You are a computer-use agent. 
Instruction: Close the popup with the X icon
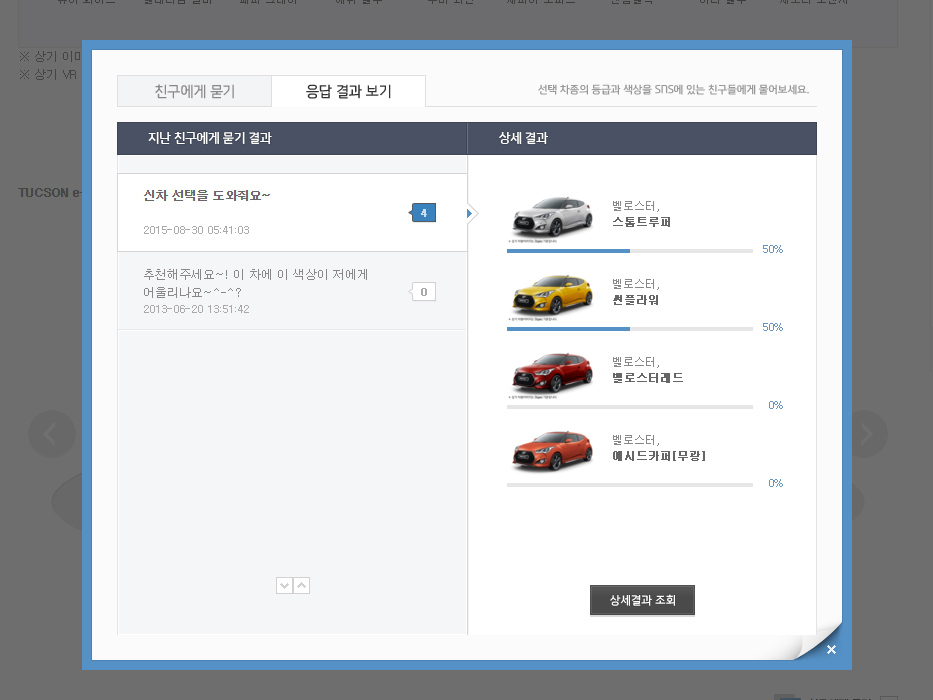point(831,650)
